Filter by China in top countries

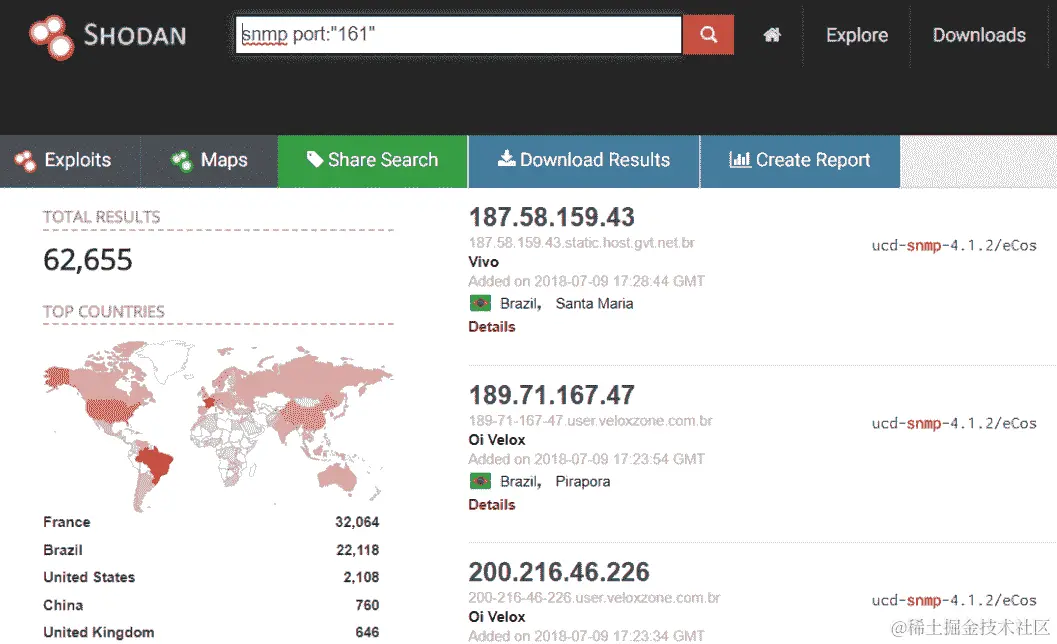tap(63, 606)
